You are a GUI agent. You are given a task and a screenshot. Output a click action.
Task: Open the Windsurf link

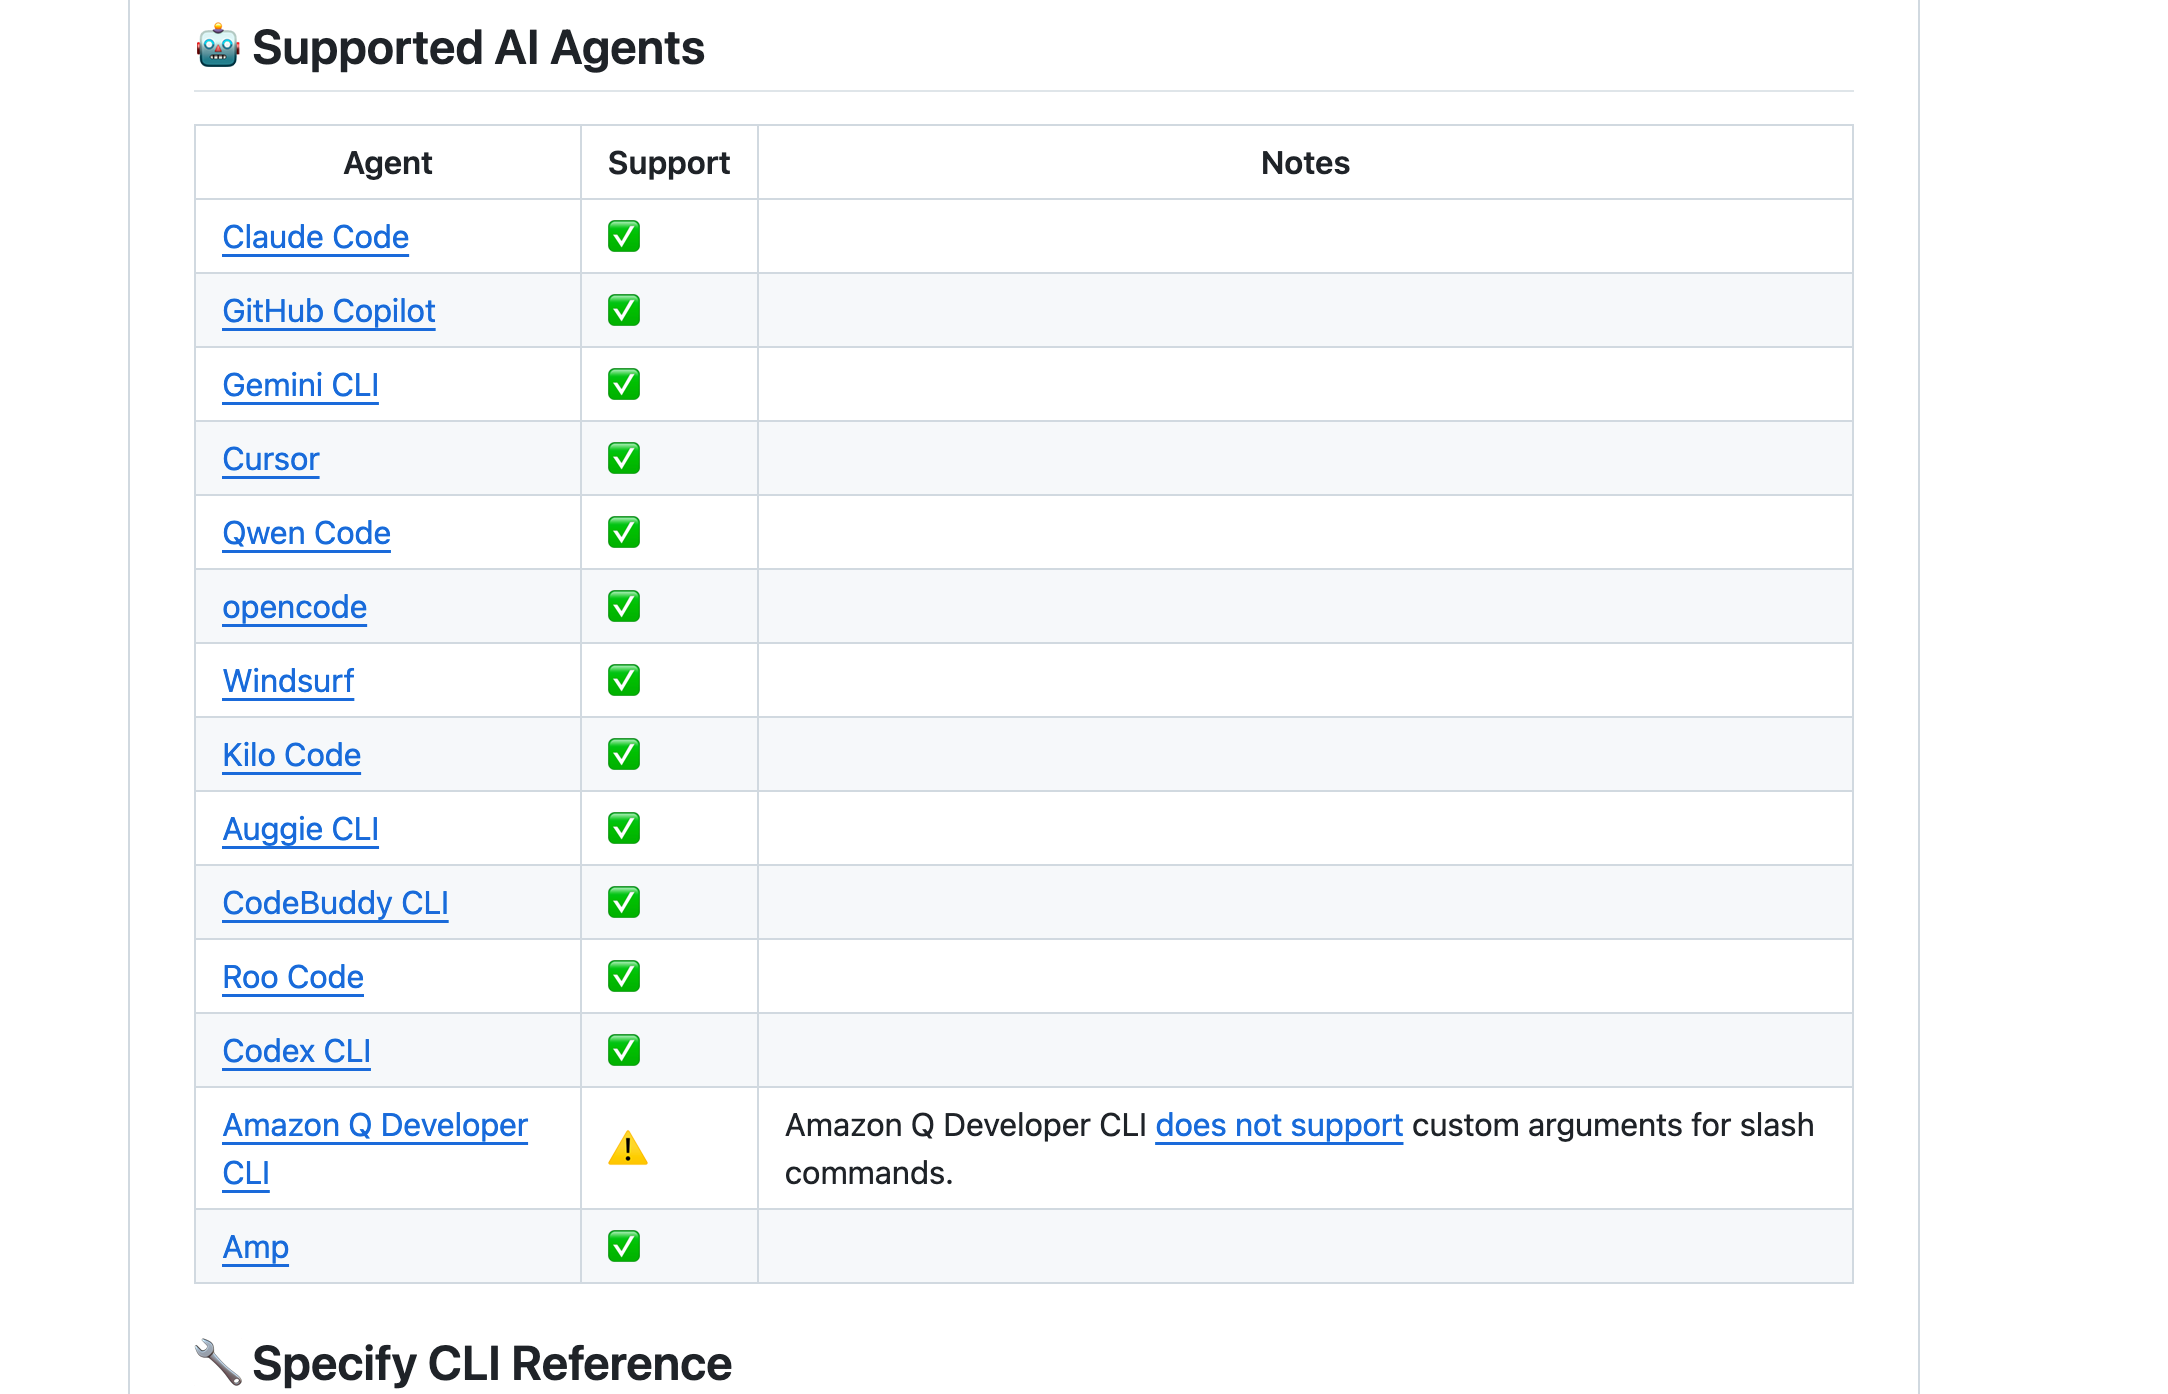coord(288,681)
